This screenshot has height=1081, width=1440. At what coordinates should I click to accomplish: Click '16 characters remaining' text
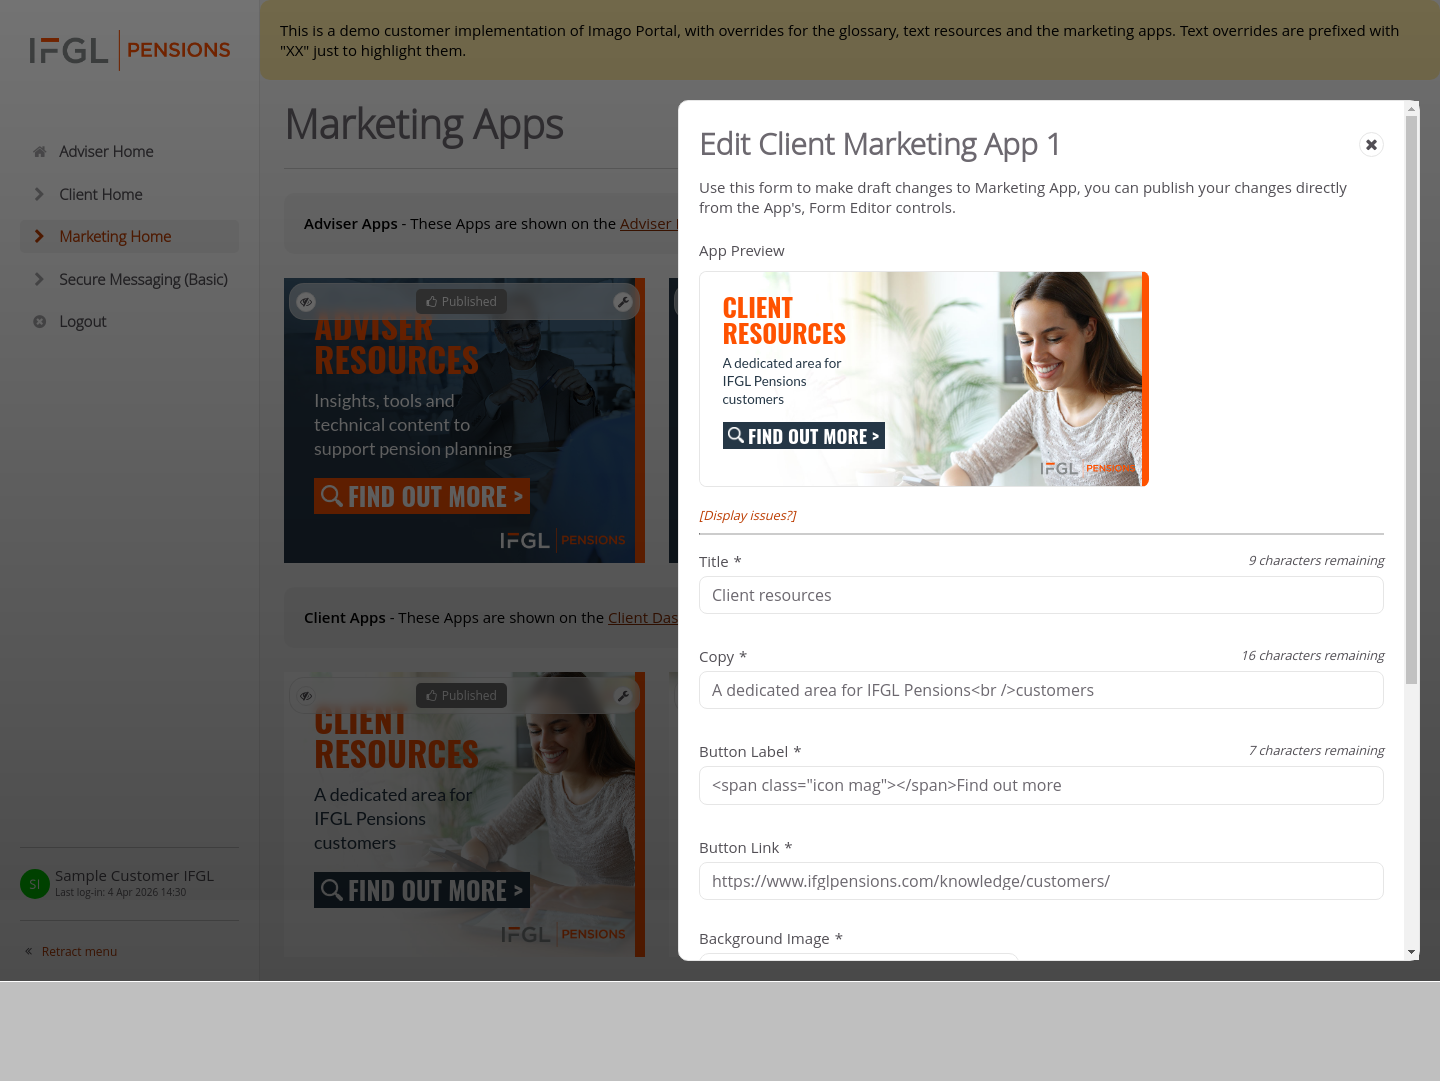[1312, 656]
